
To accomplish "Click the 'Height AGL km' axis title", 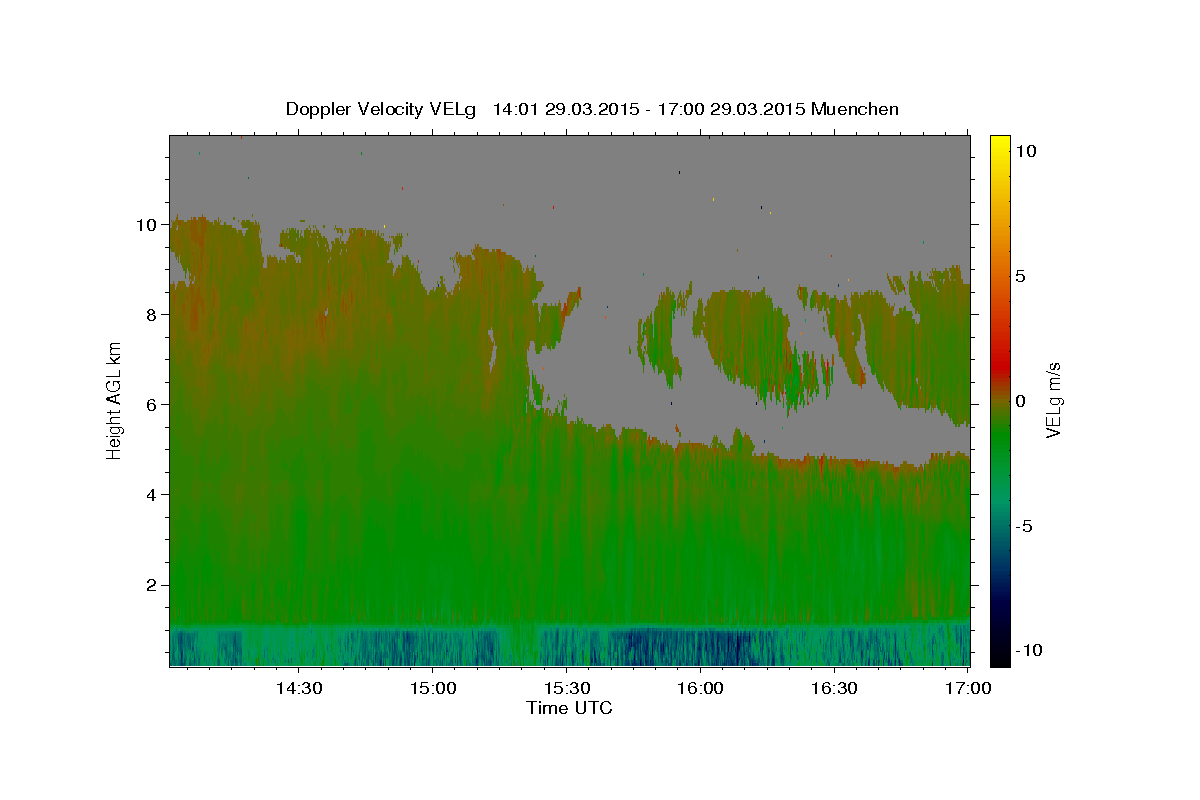I will 115,400.
